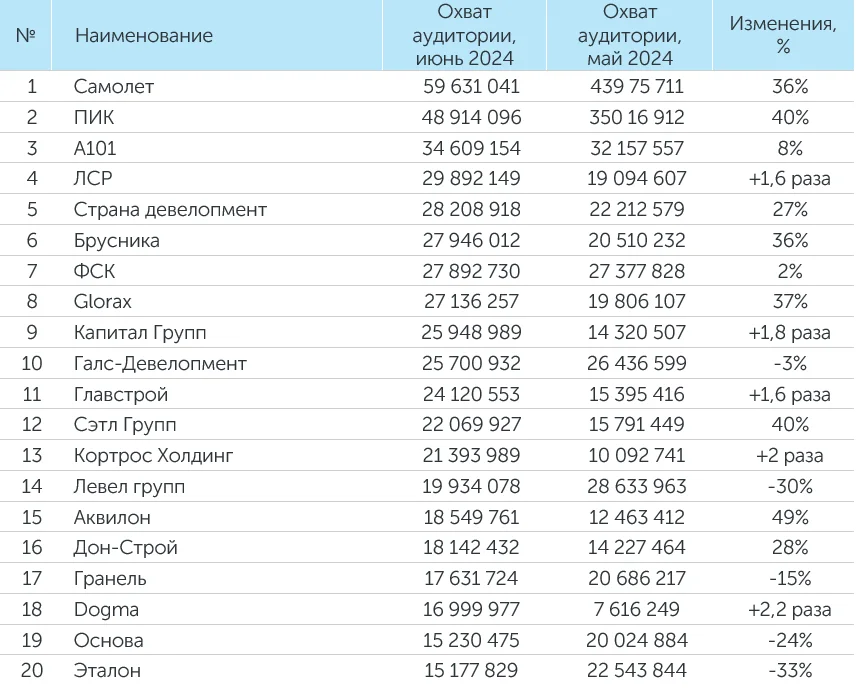
Task: Select the "Самолет" company name cell
Action: coord(113,87)
